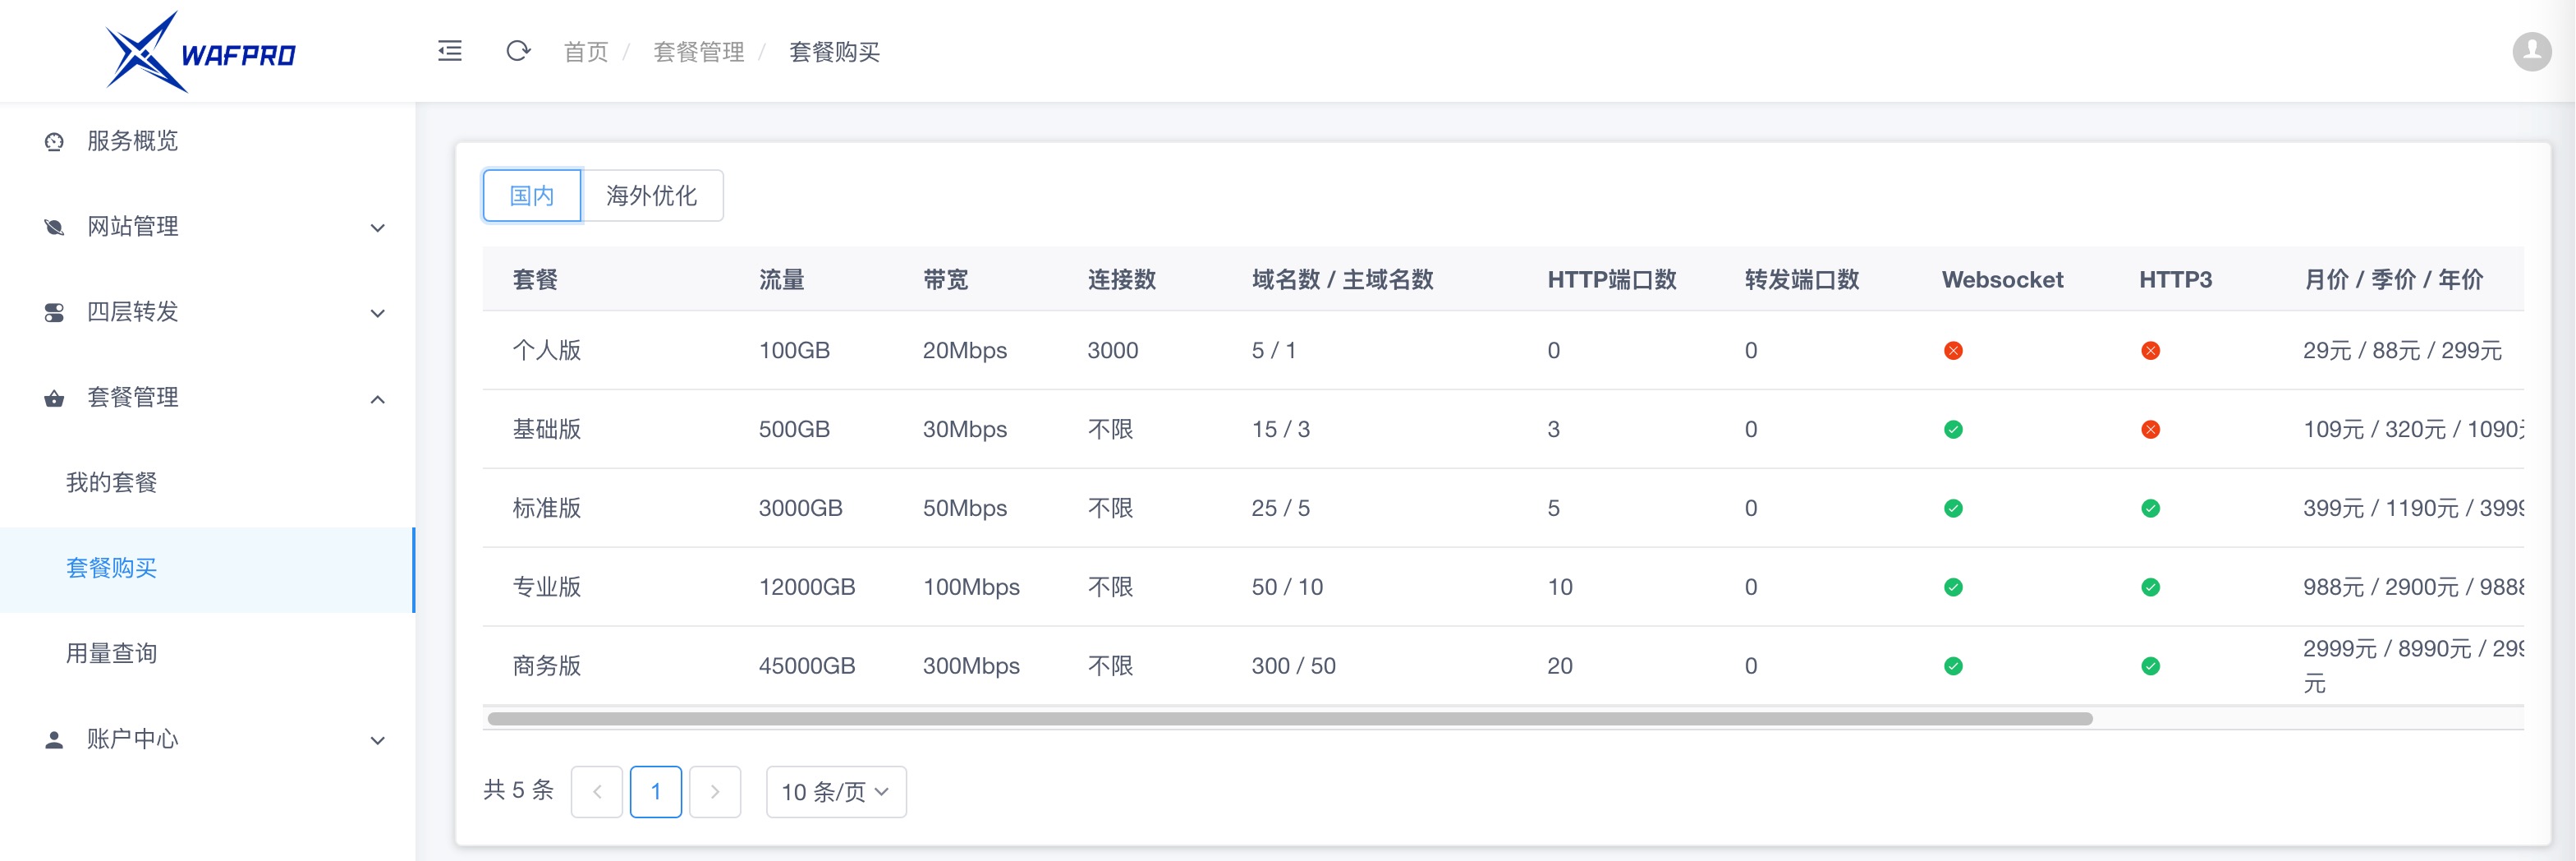Select the 海外优化 radio tab
Viewport: 2576px width, 861px height.
pos(651,196)
